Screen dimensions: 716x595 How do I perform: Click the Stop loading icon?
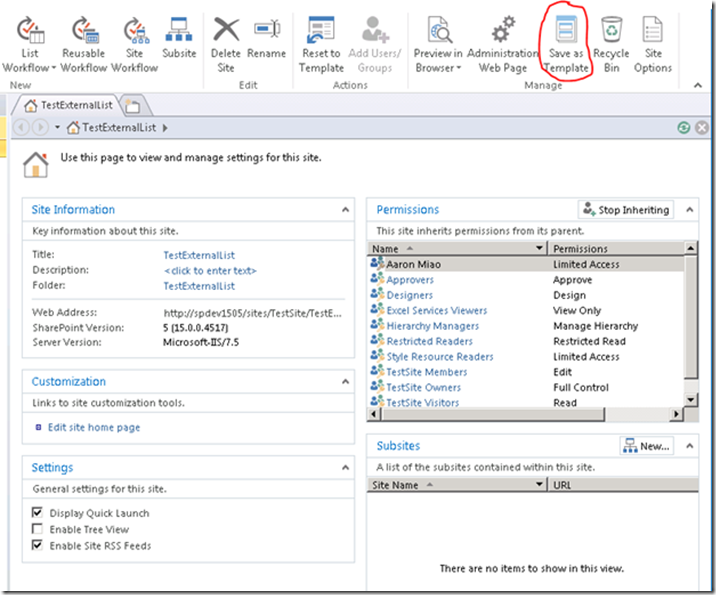click(x=702, y=128)
